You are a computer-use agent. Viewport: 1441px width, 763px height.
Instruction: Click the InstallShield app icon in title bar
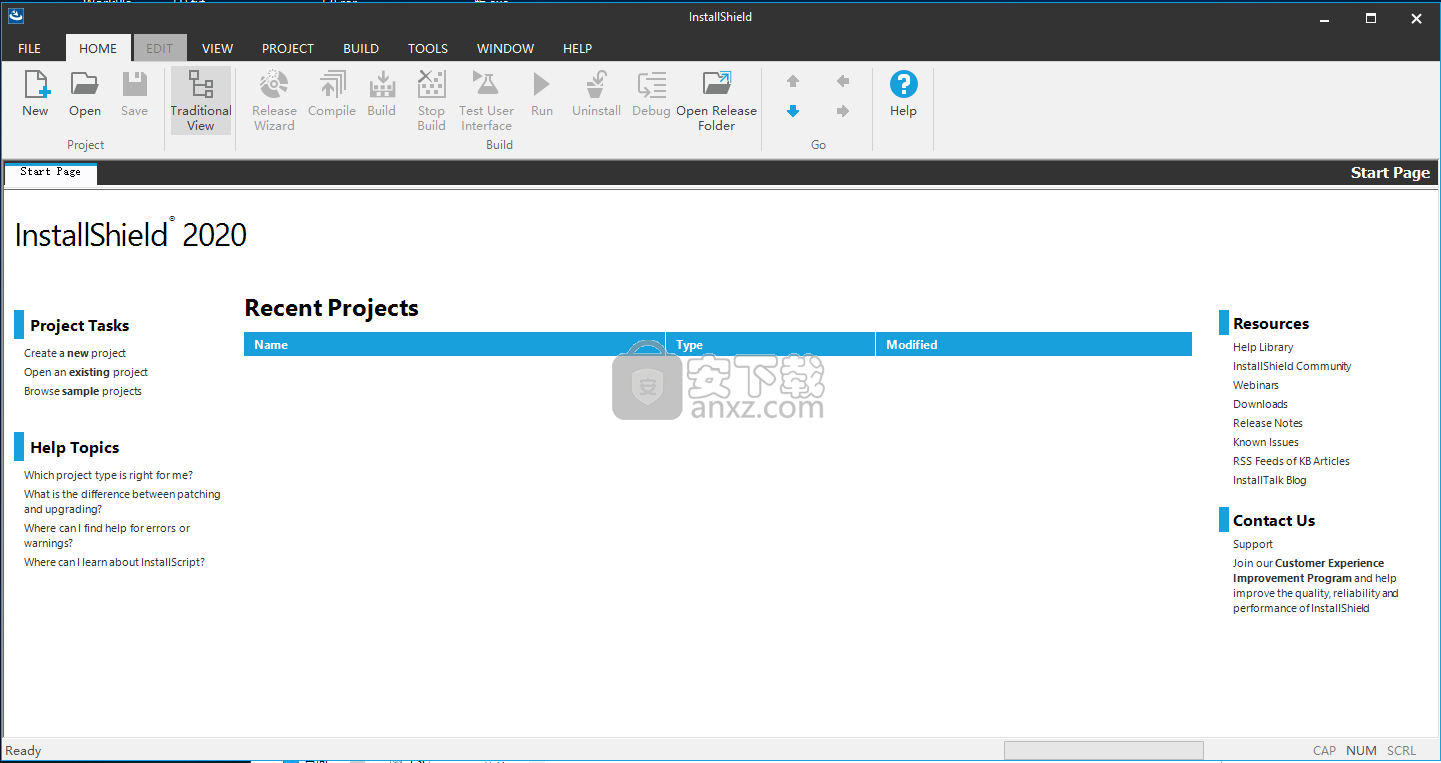16,15
